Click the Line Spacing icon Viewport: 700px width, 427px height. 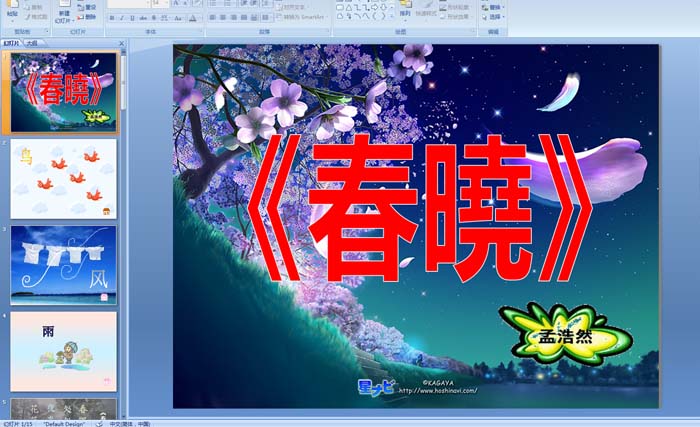click(x=266, y=3)
